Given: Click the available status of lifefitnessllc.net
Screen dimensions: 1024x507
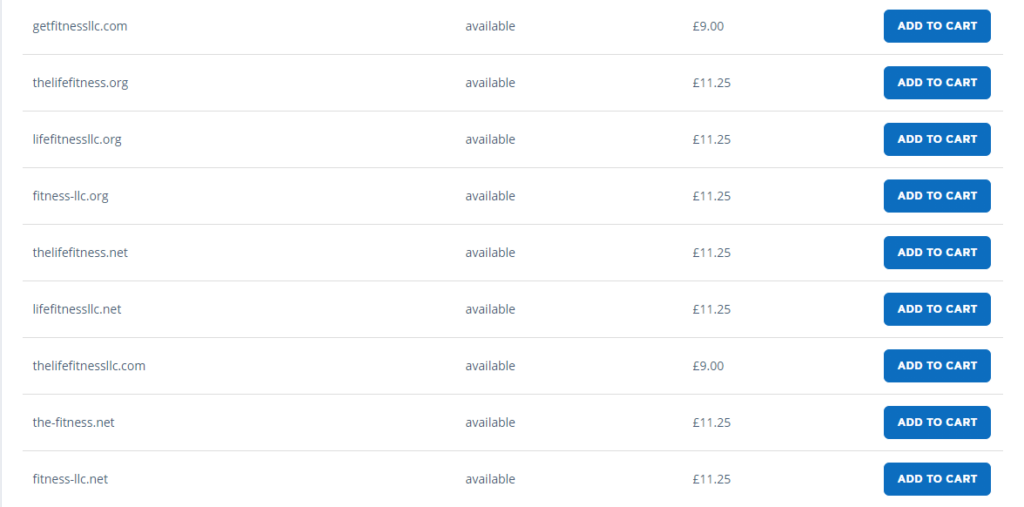Looking at the screenshot, I should point(490,309).
